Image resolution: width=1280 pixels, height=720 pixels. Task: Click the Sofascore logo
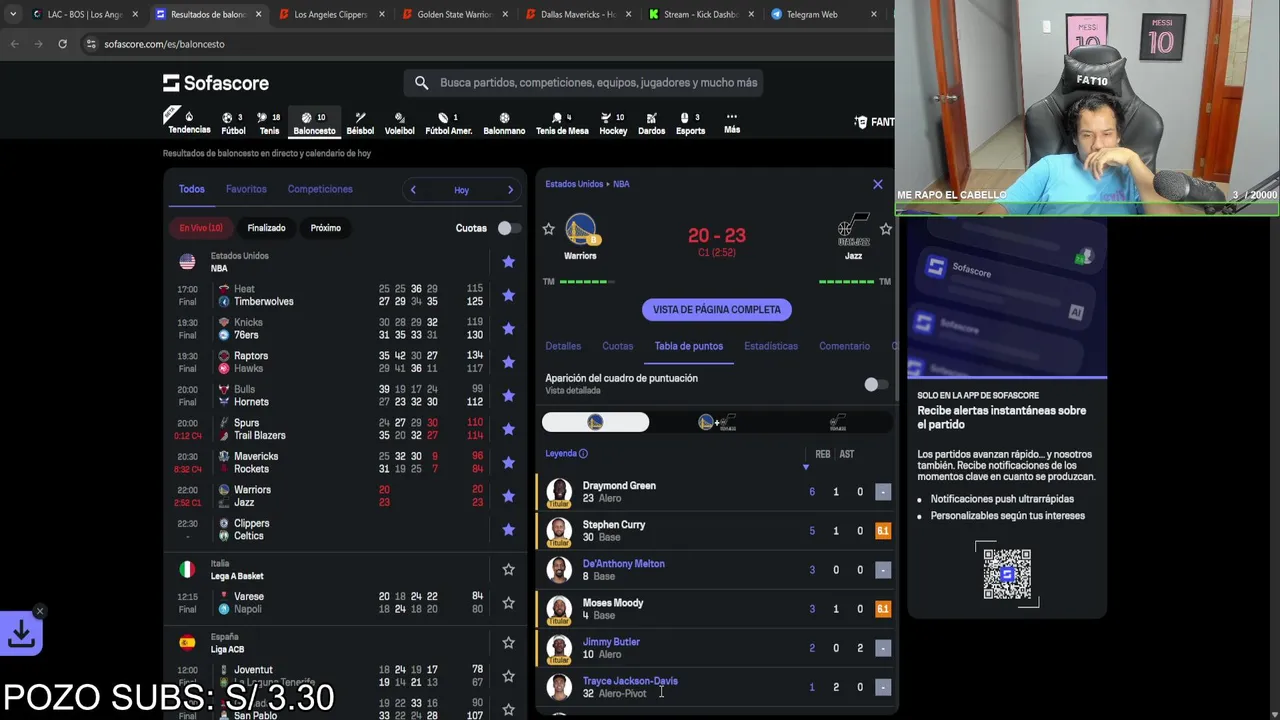click(x=216, y=83)
